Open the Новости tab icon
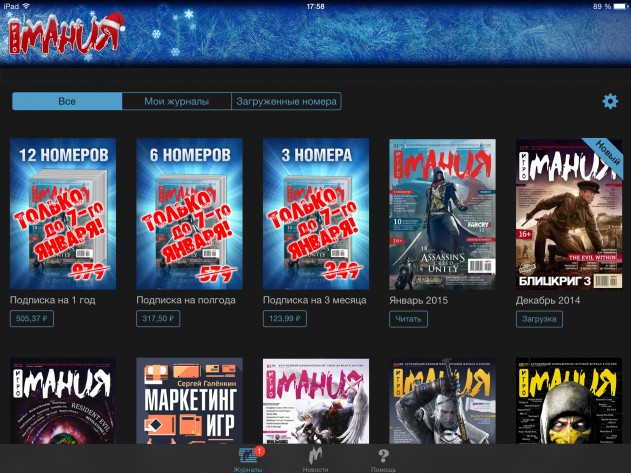This screenshot has width=631, height=473. (x=316, y=456)
